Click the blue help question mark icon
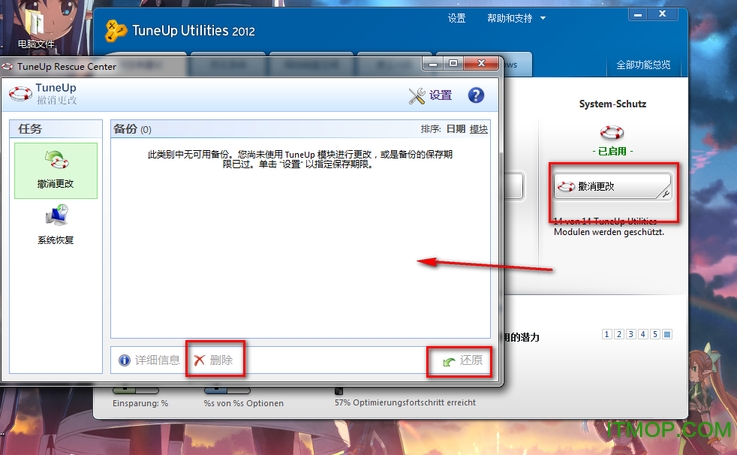 coord(476,95)
